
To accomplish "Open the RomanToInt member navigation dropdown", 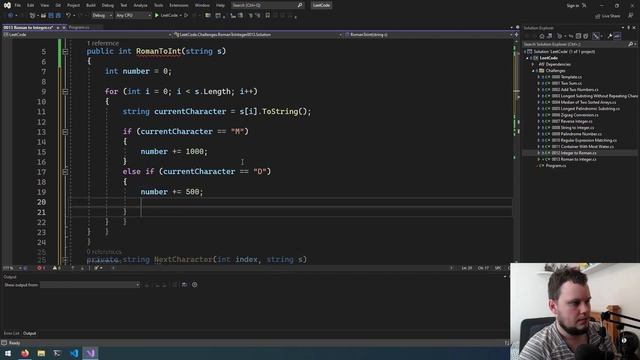I will 428,35.
